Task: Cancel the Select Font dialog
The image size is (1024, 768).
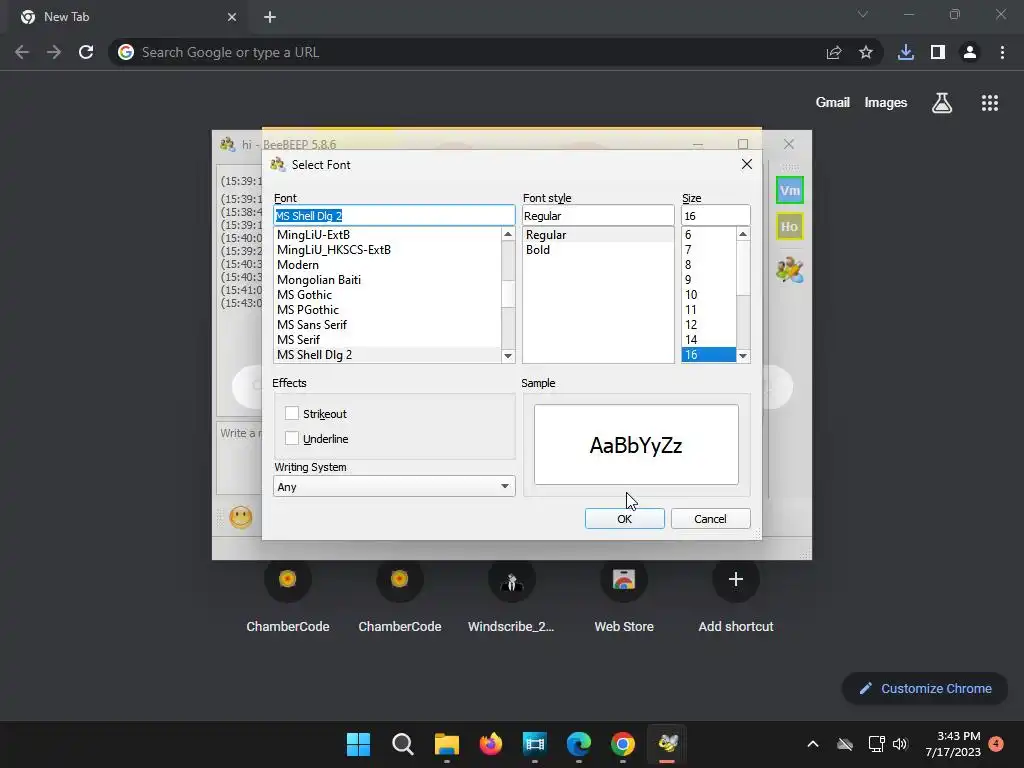Action: point(710,519)
